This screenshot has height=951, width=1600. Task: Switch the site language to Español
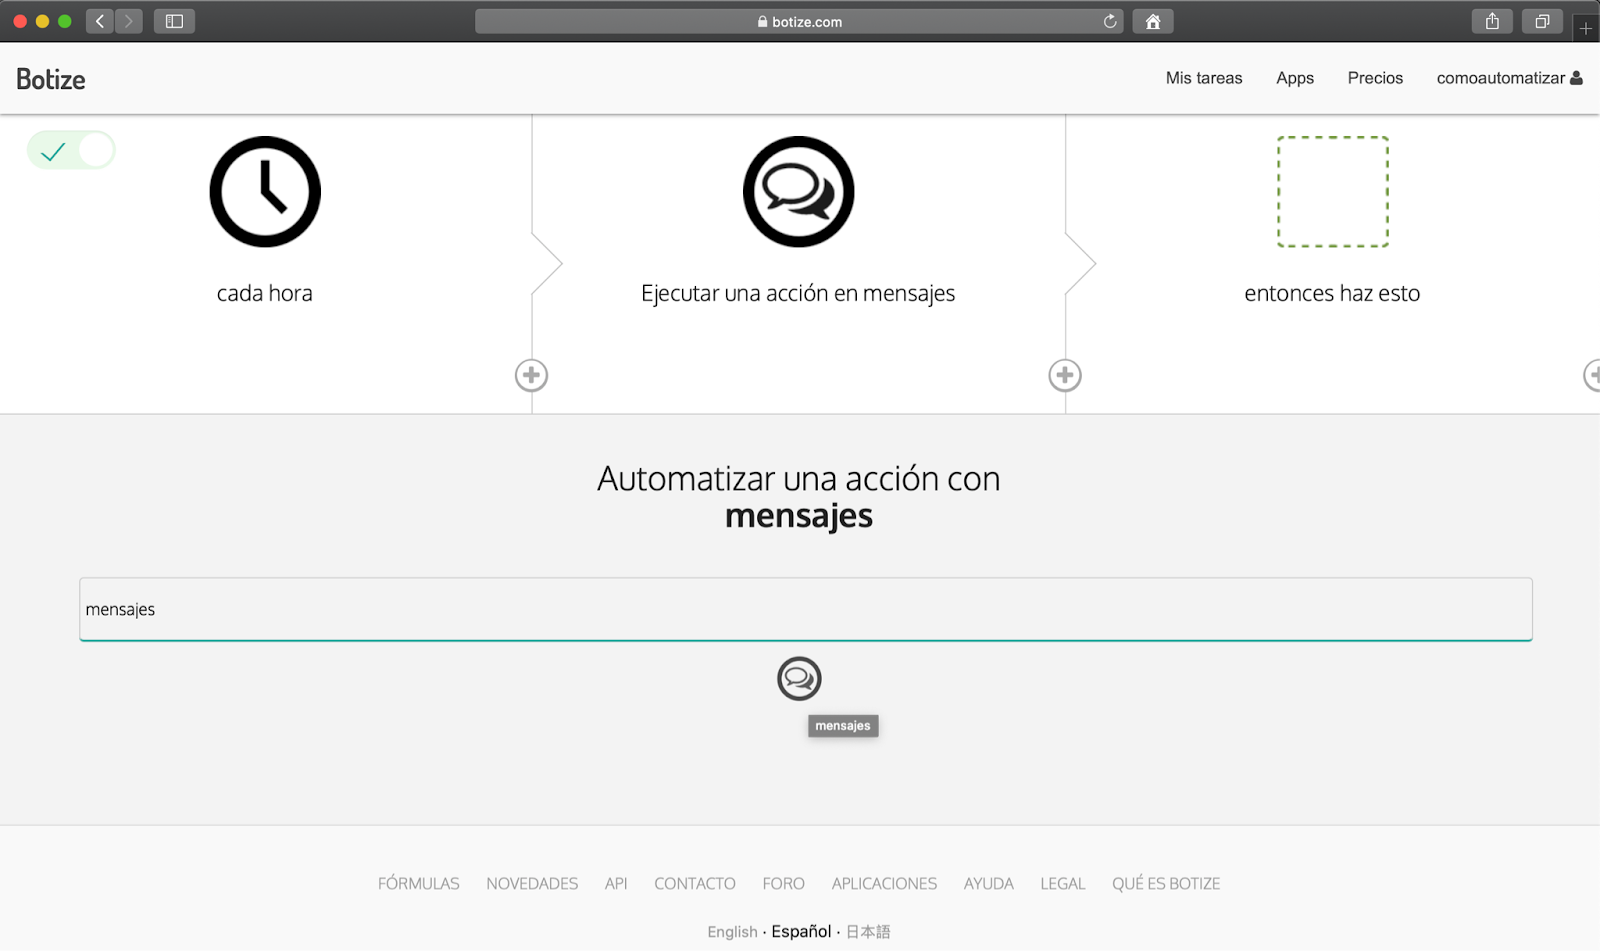coord(801,931)
